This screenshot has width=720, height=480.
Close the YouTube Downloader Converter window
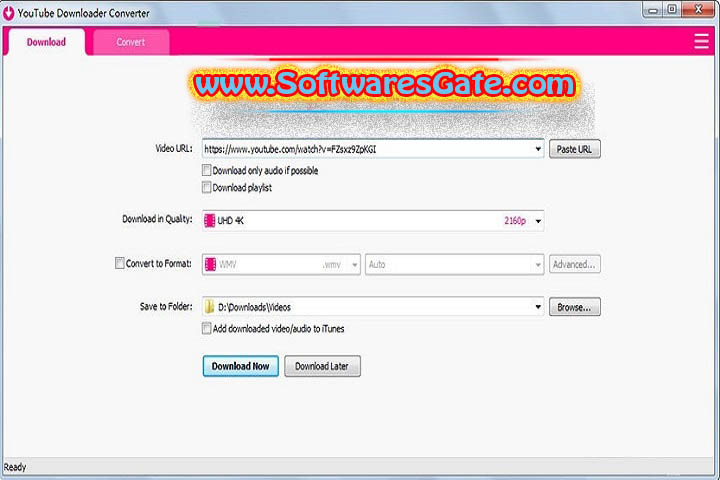click(698, 9)
